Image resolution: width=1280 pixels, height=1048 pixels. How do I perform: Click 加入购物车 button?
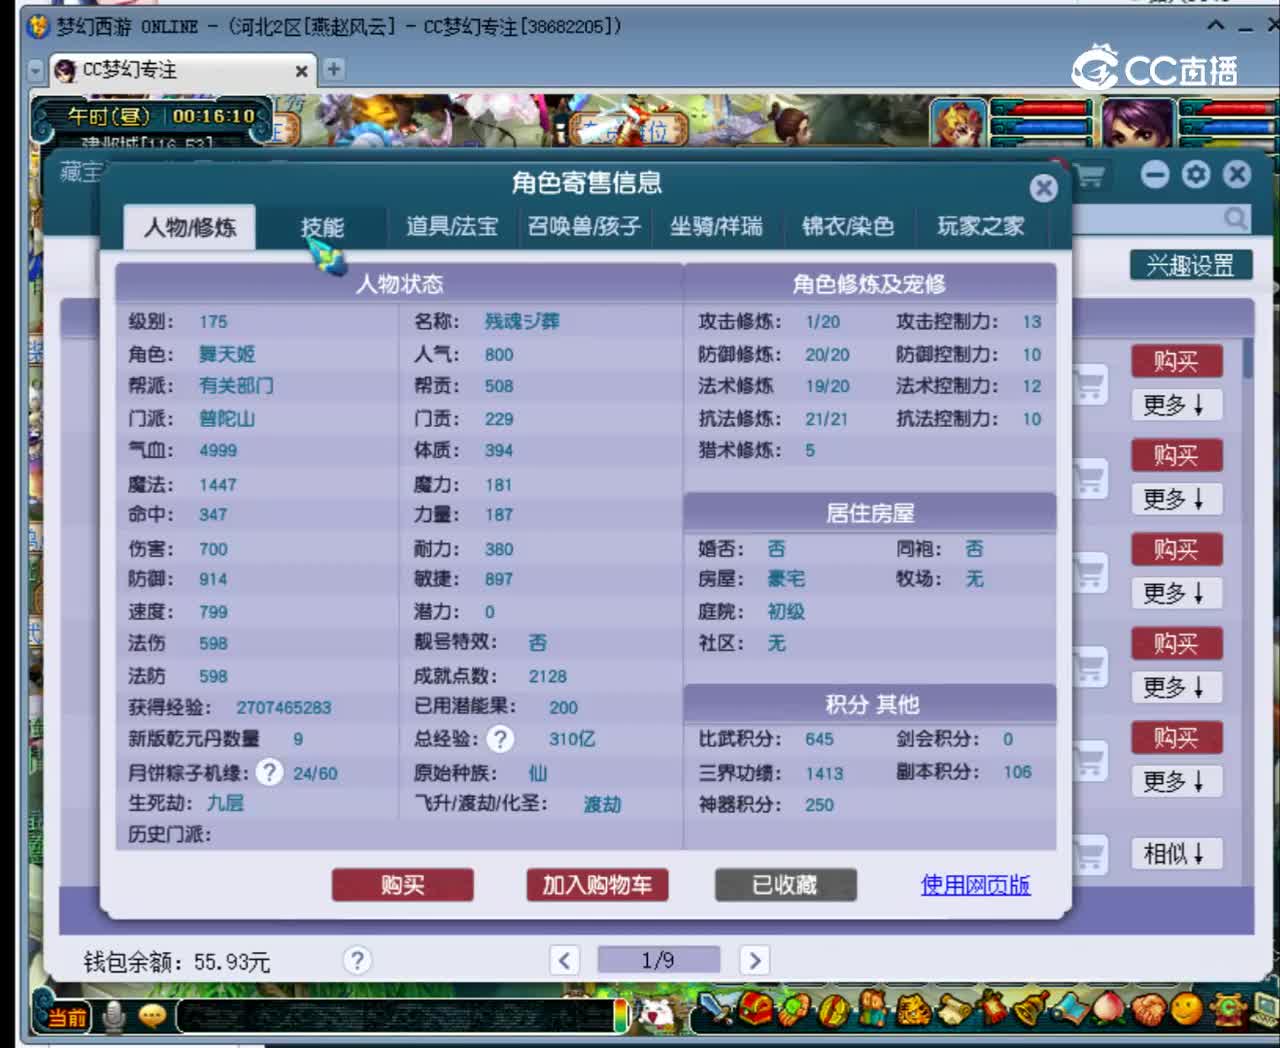tap(597, 885)
